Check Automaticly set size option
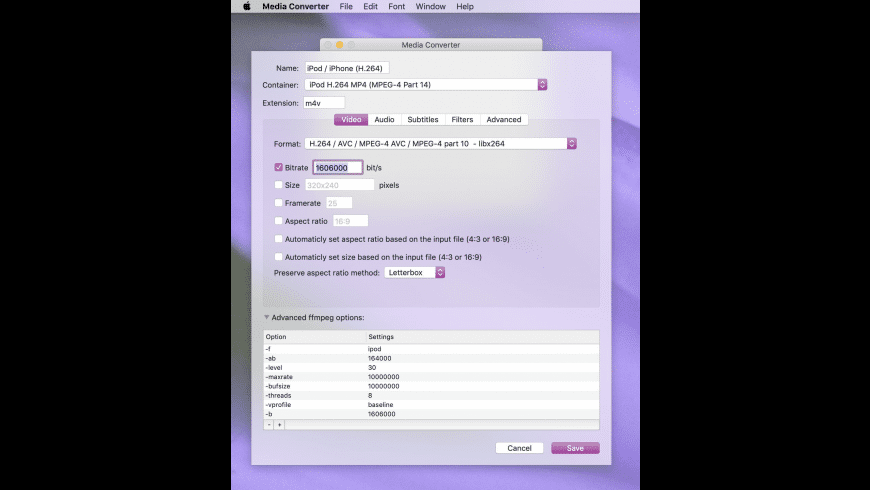The image size is (870, 490). [279, 256]
